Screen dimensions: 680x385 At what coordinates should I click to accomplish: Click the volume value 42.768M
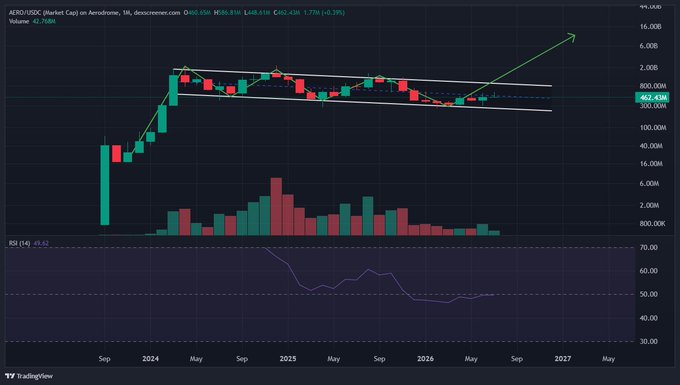(44, 21)
